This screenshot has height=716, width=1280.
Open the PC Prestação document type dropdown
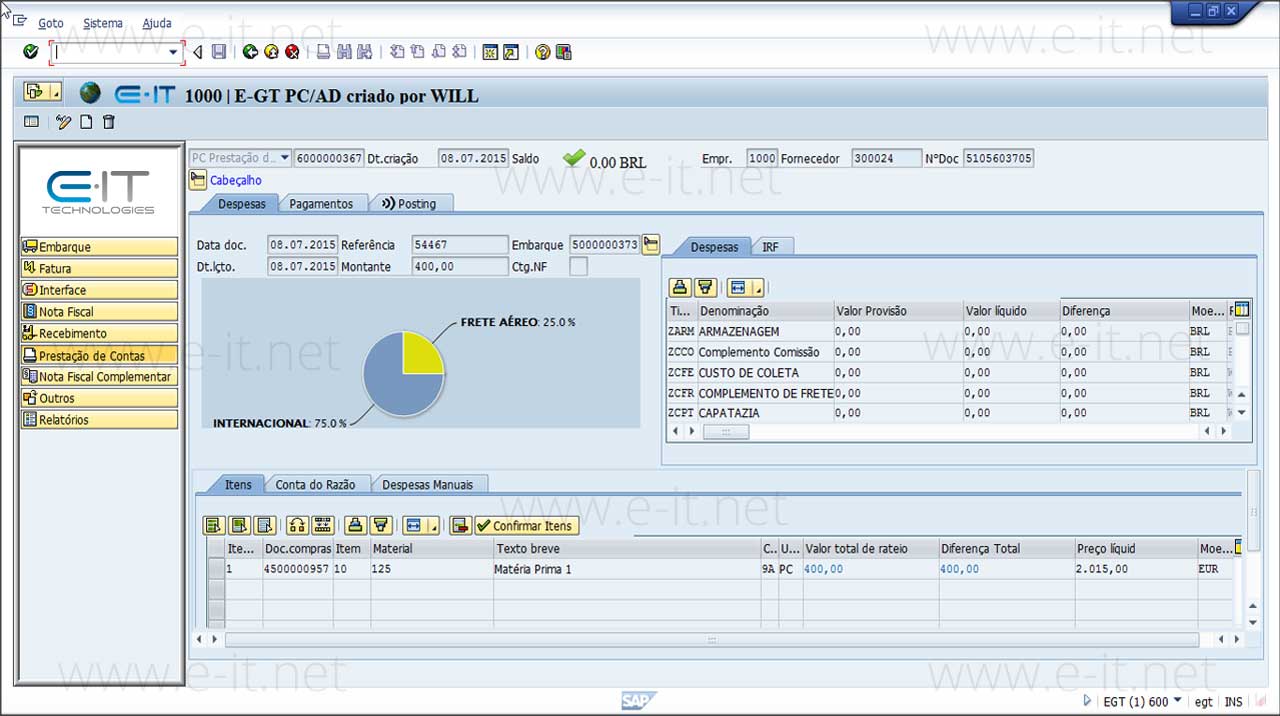[x=285, y=158]
